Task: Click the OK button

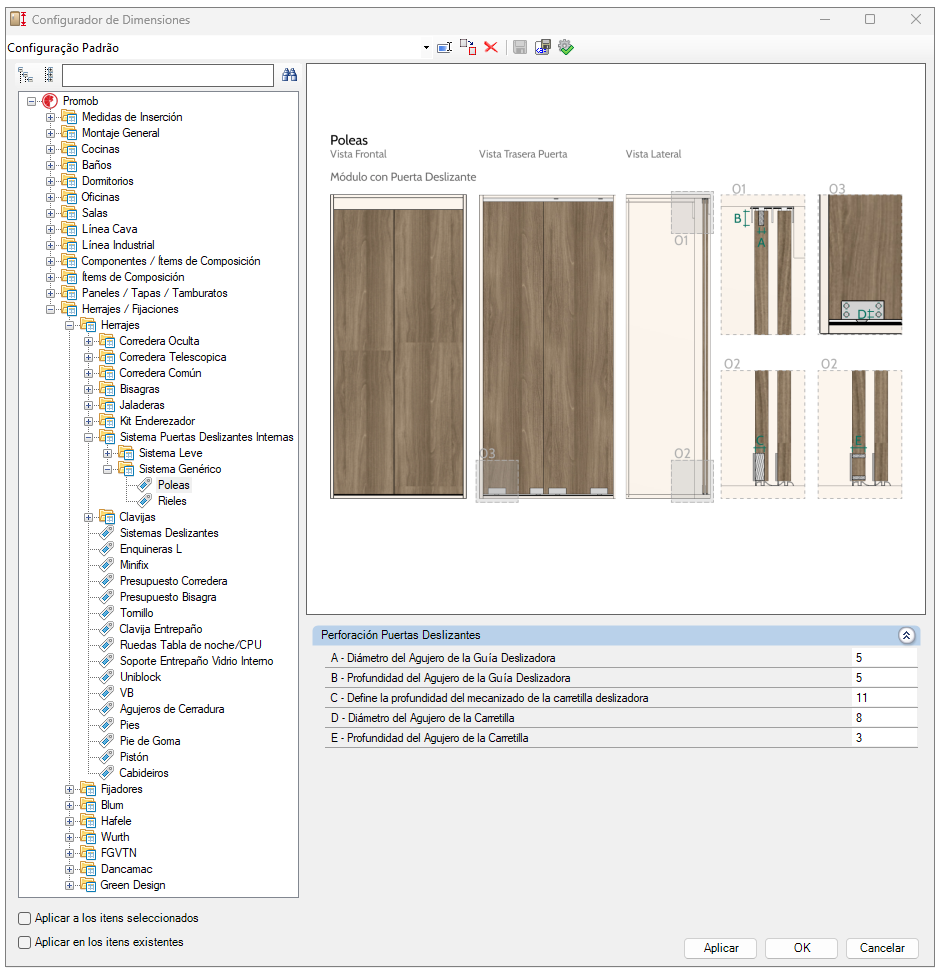Action: click(802, 948)
